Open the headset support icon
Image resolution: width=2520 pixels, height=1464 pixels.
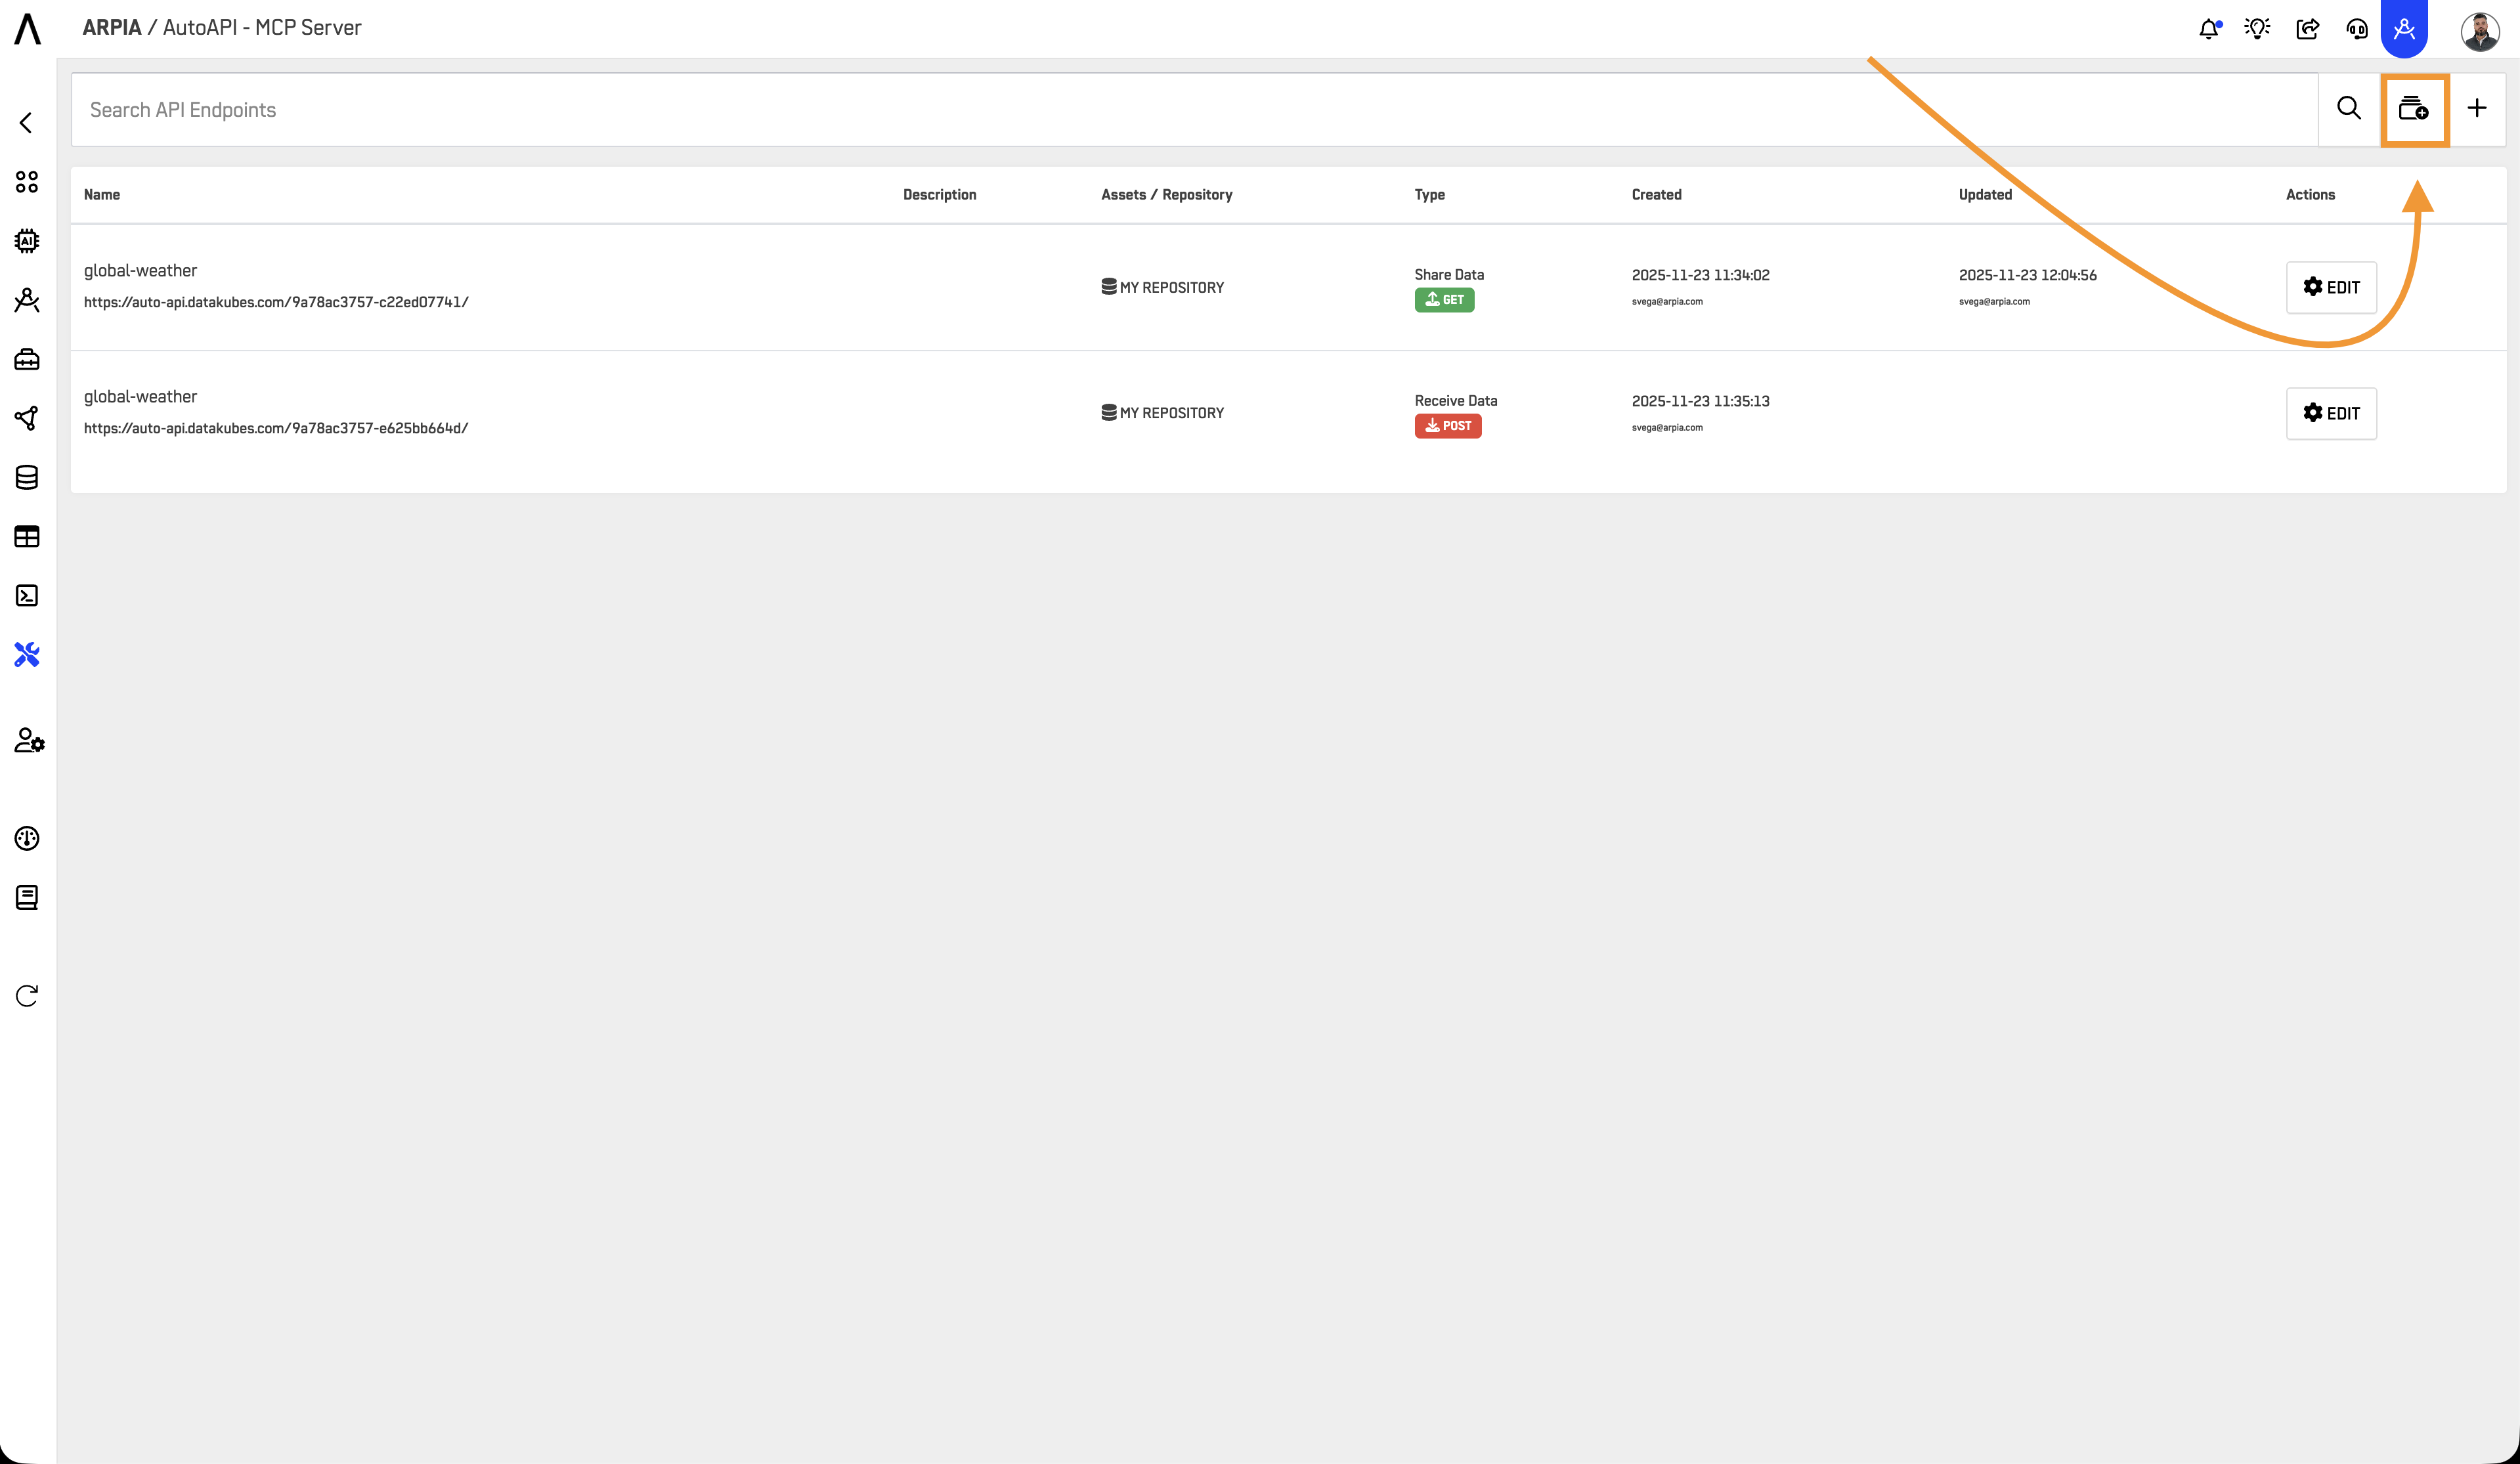tap(2357, 29)
